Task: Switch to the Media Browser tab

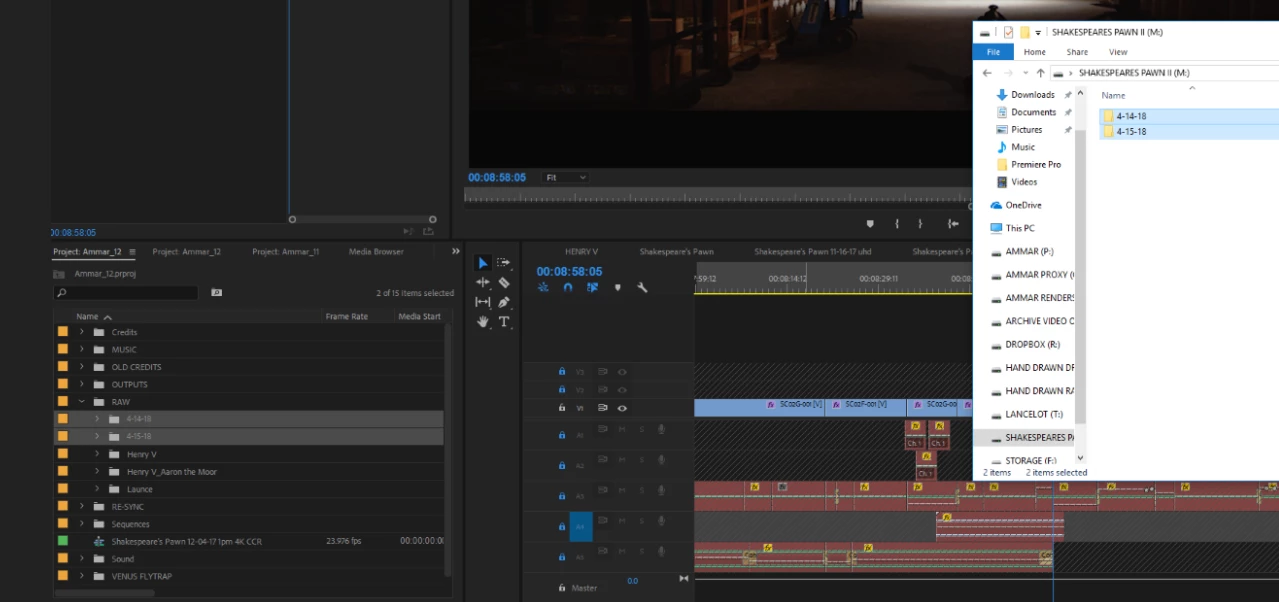Action: coord(375,252)
